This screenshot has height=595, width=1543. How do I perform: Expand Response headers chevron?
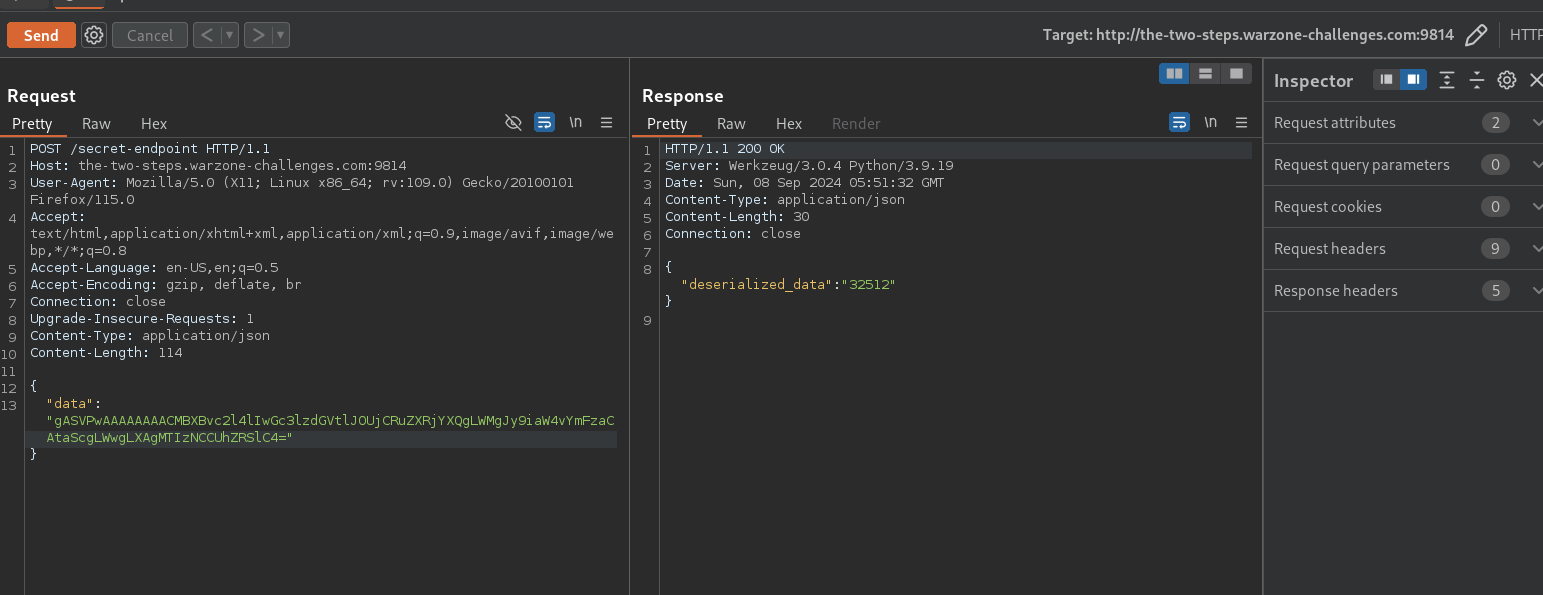1536,291
